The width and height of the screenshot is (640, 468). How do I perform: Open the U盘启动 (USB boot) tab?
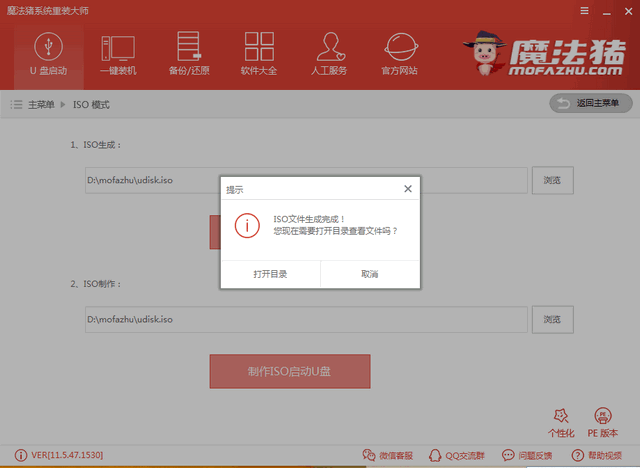point(48,54)
